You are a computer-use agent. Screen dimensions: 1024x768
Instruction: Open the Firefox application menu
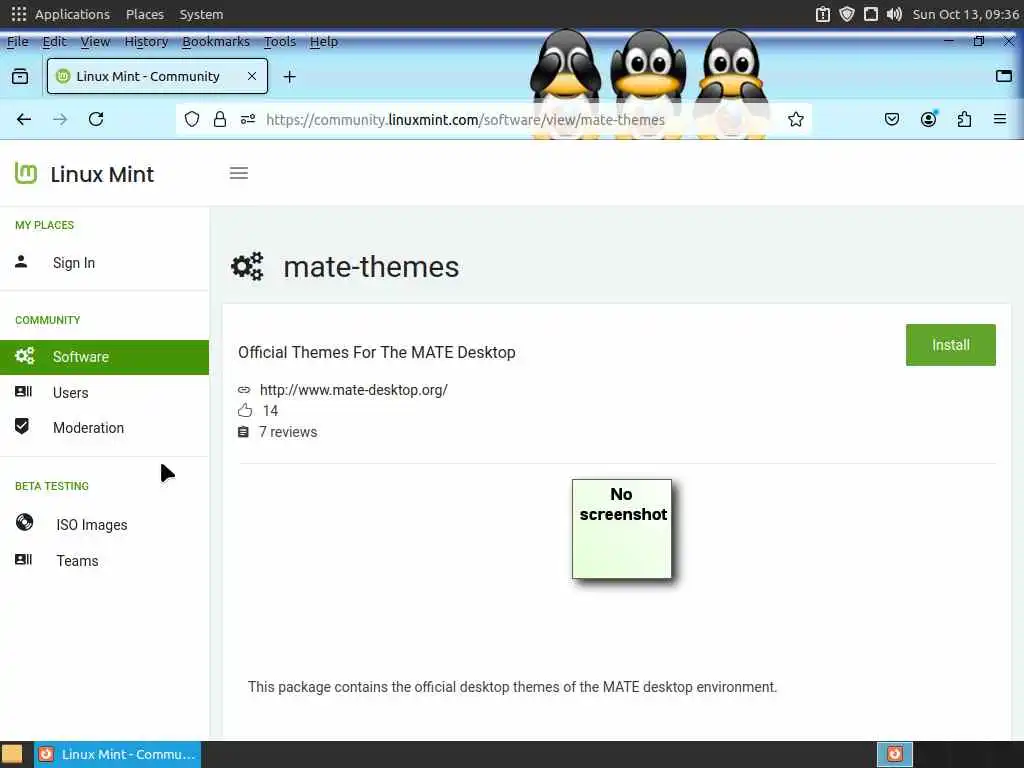[x=1000, y=119]
